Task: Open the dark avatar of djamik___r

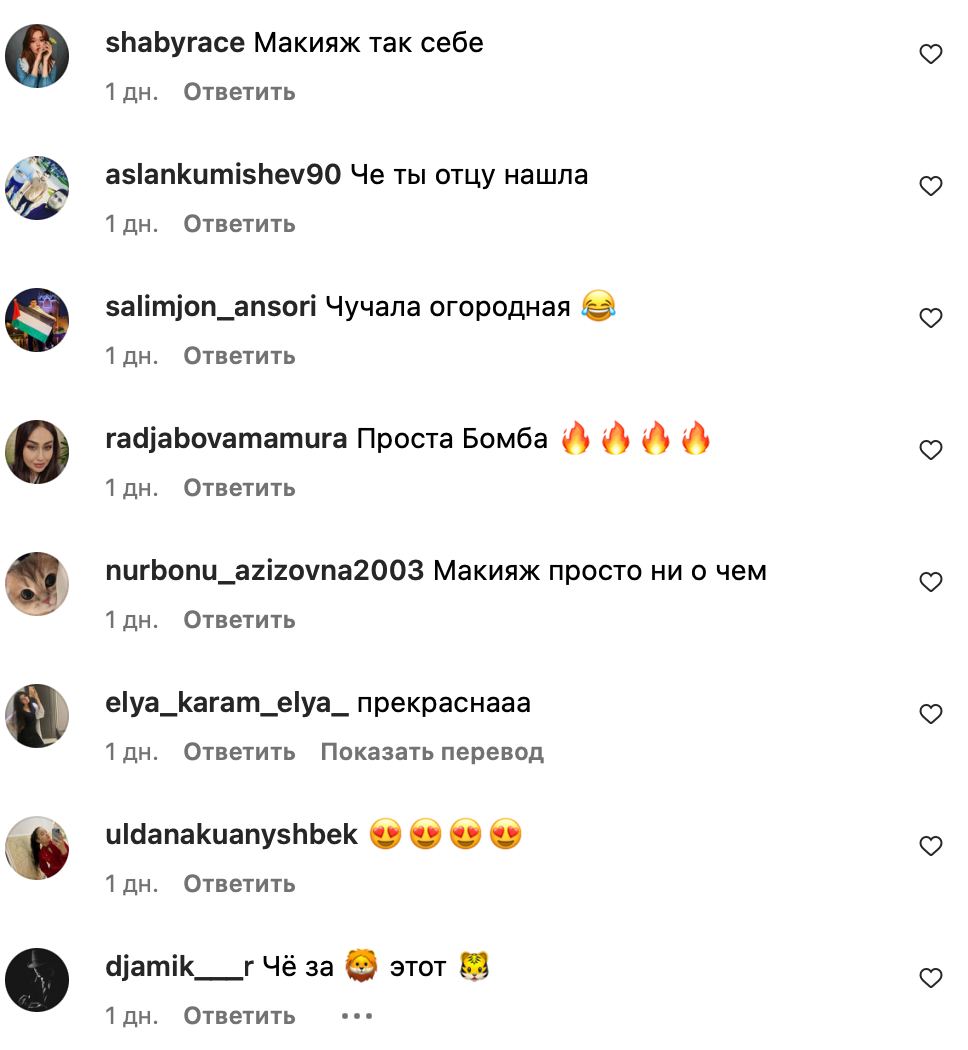Action: coord(37,979)
